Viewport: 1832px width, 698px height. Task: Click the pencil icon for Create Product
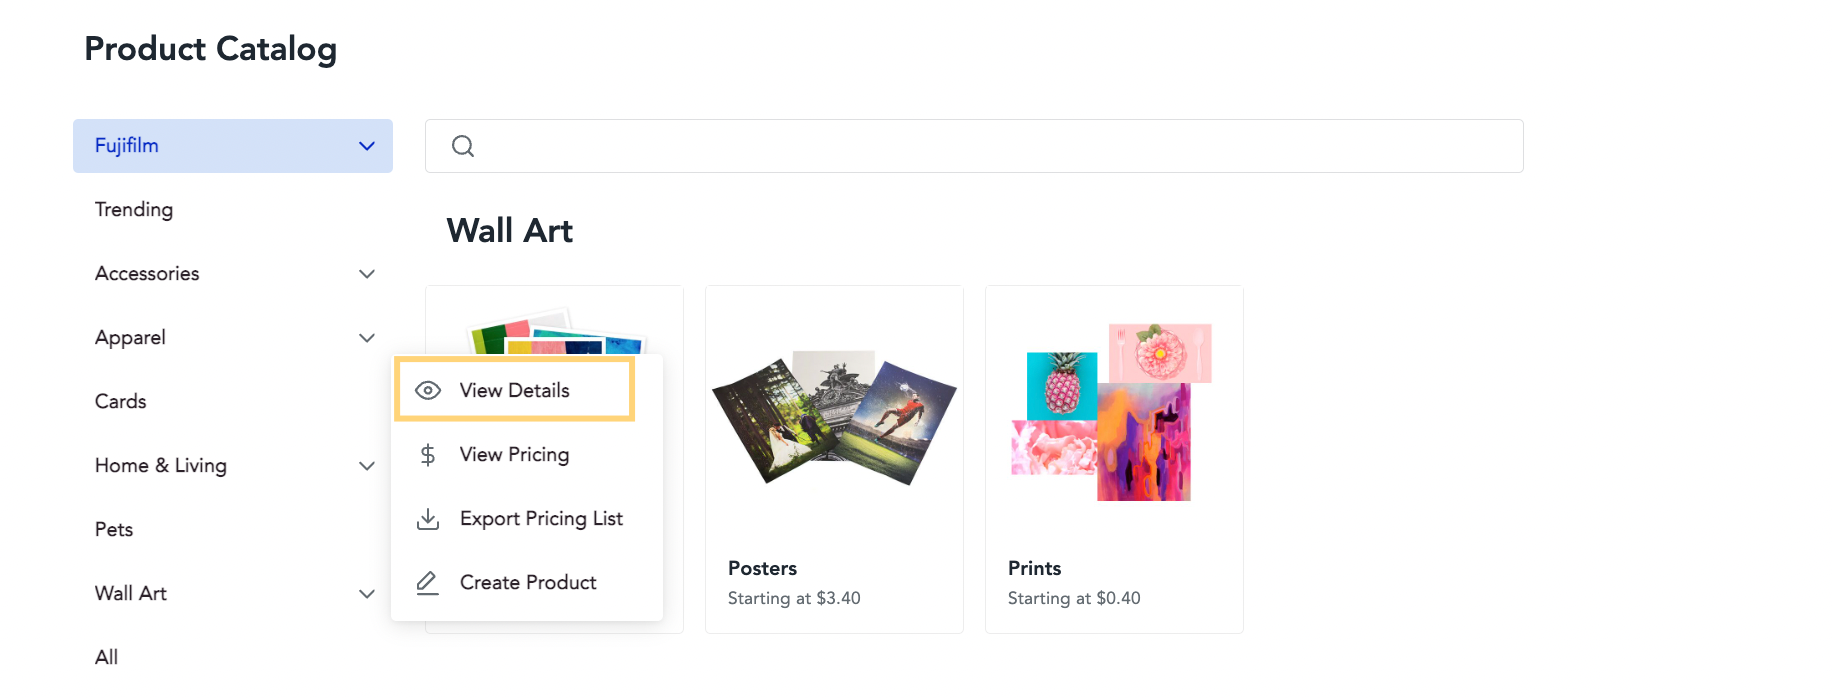point(428,583)
